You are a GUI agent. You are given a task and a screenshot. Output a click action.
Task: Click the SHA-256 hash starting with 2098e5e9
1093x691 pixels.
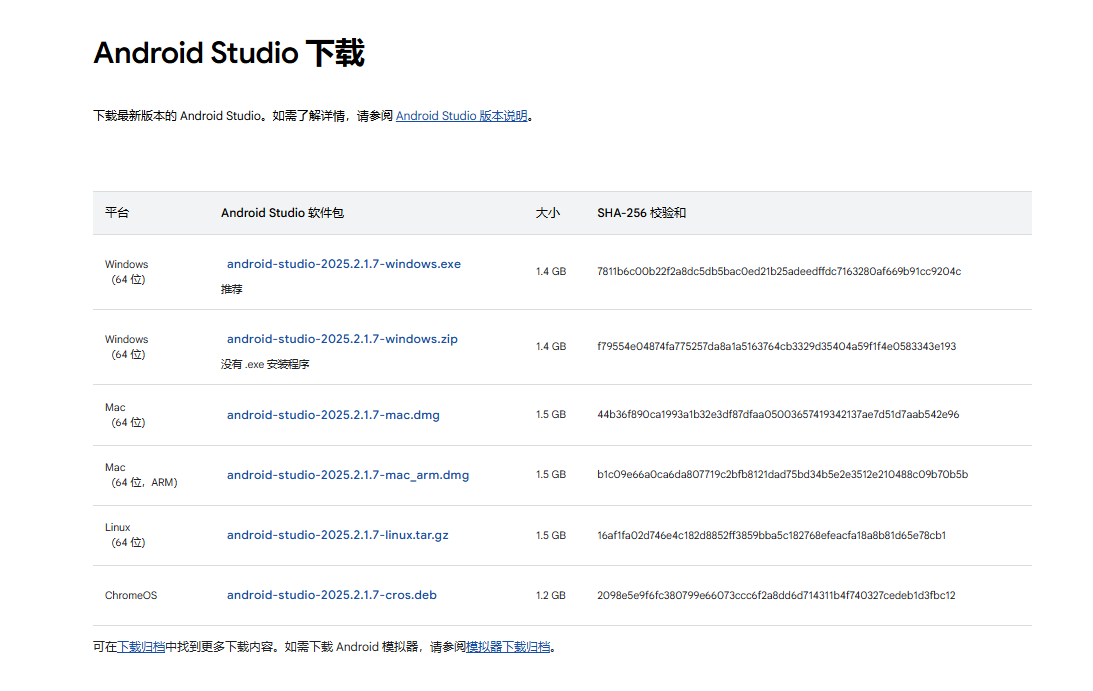point(776,595)
